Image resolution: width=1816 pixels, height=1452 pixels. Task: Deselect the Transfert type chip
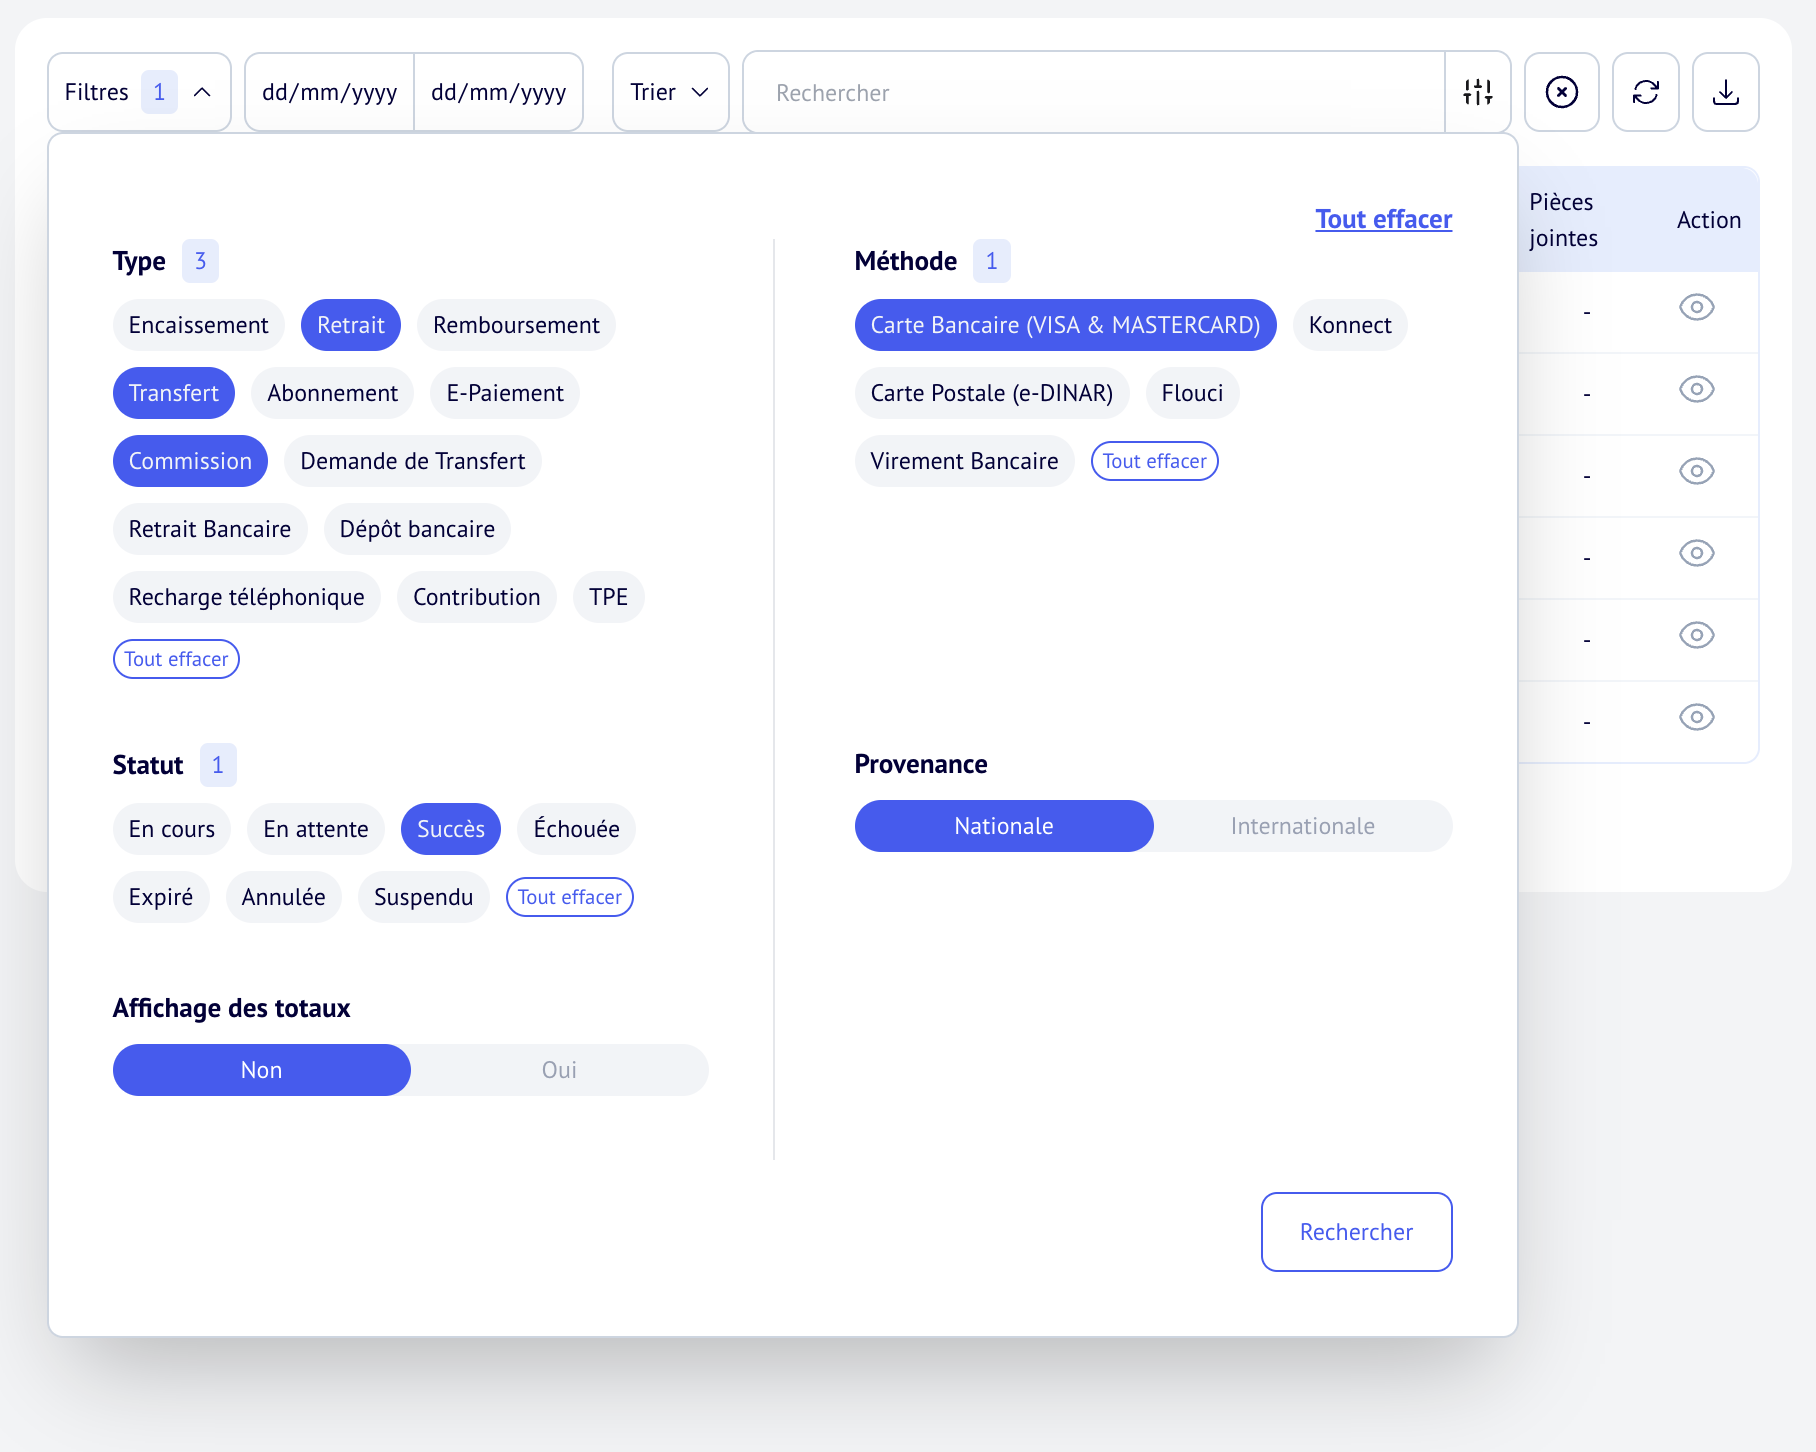173,393
